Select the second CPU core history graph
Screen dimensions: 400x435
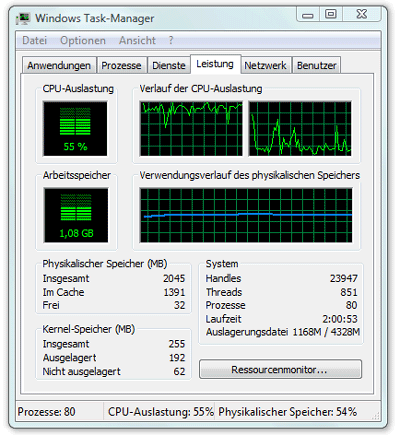(300, 129)
